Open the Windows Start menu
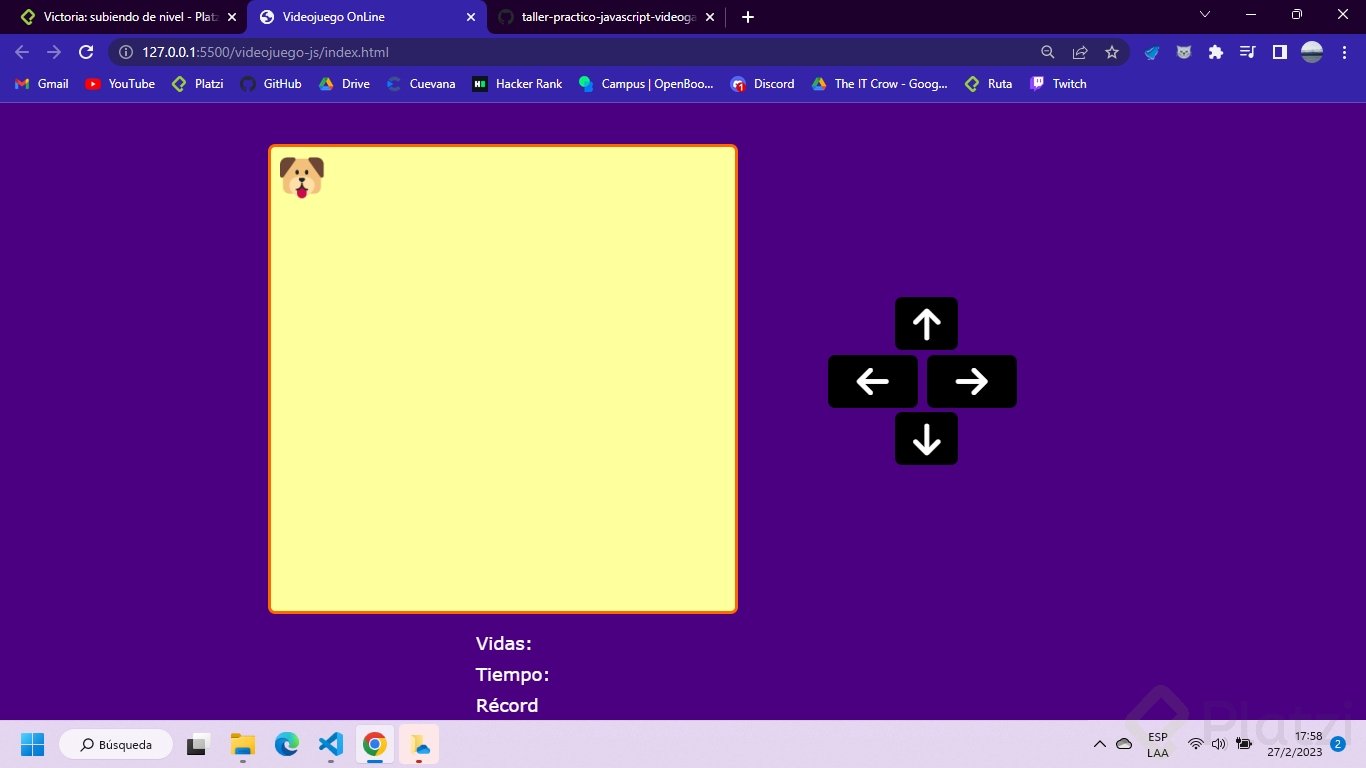1366x768 pixels. pyautogui.click(x=33, y=745)
